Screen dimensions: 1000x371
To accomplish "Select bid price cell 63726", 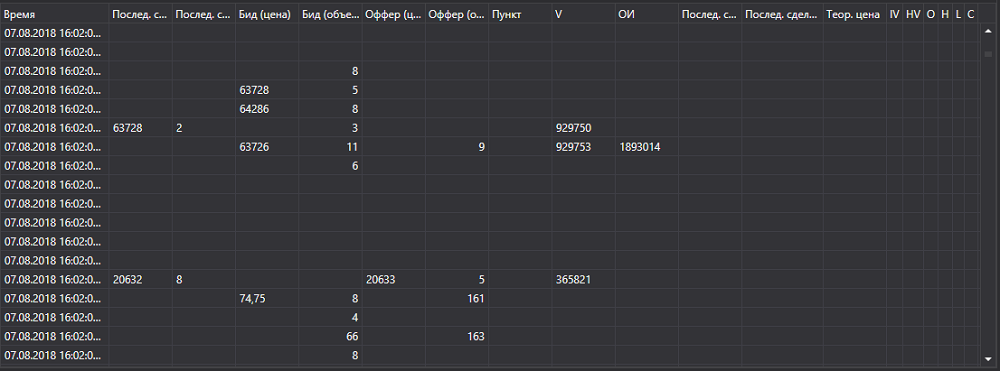I will click(267, 147).
